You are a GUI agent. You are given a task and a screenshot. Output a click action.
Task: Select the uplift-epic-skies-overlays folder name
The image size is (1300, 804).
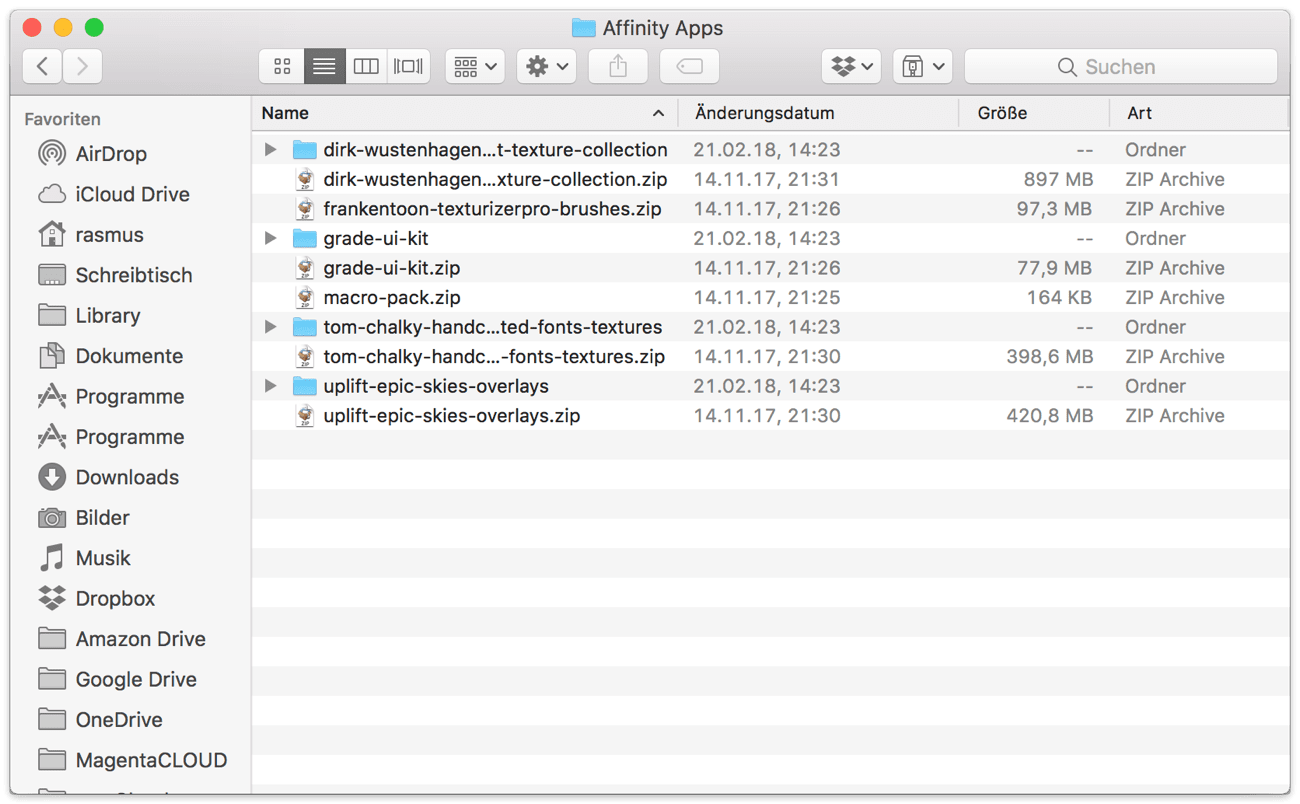436,386
